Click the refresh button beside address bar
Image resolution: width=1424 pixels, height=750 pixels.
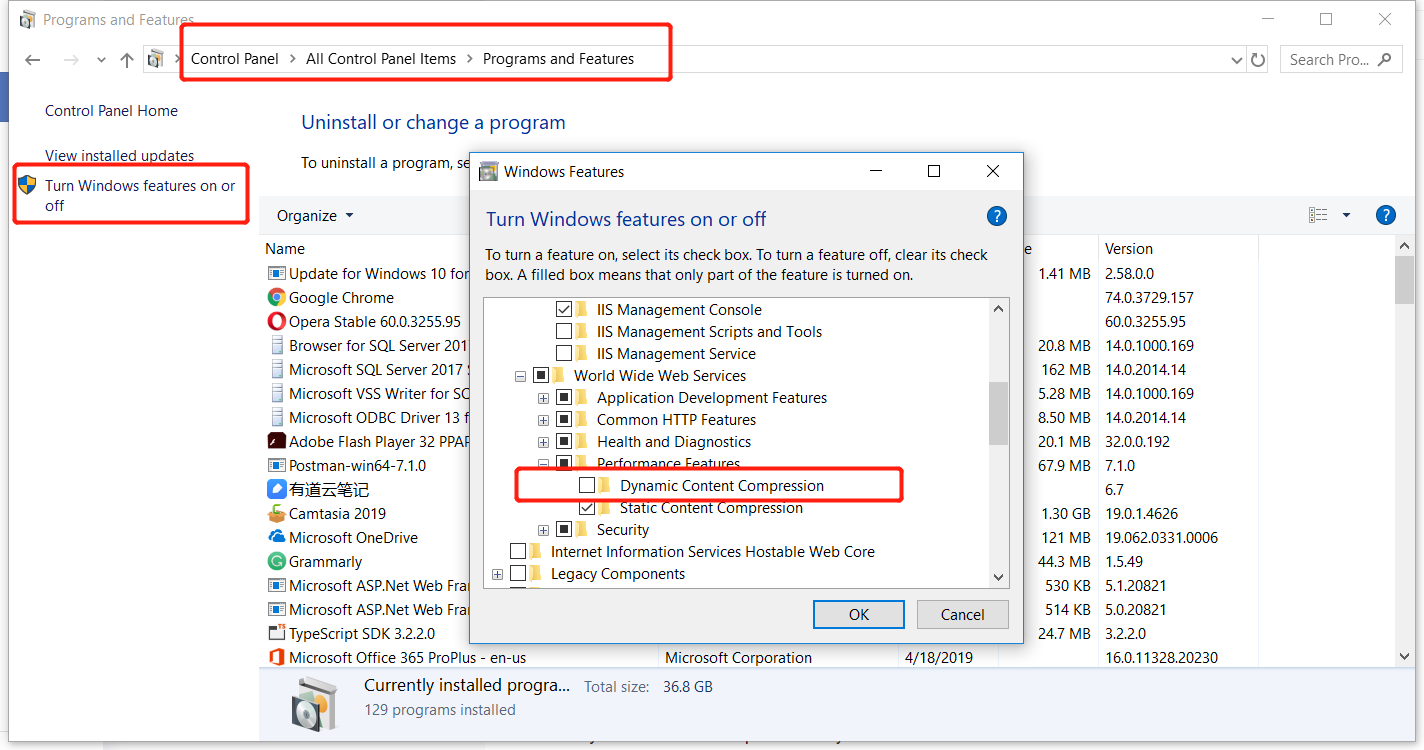1258,60
